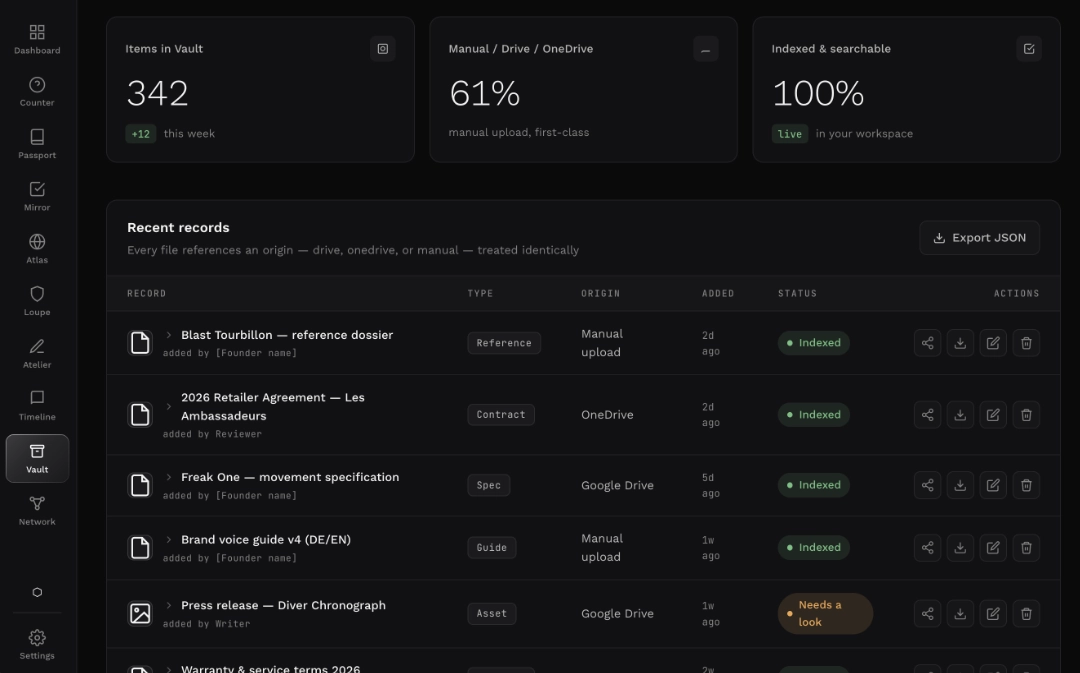Delete the Press release Diver Chronograph
The height and width of the screenshot is (673, 1080).
(1026, 614)
